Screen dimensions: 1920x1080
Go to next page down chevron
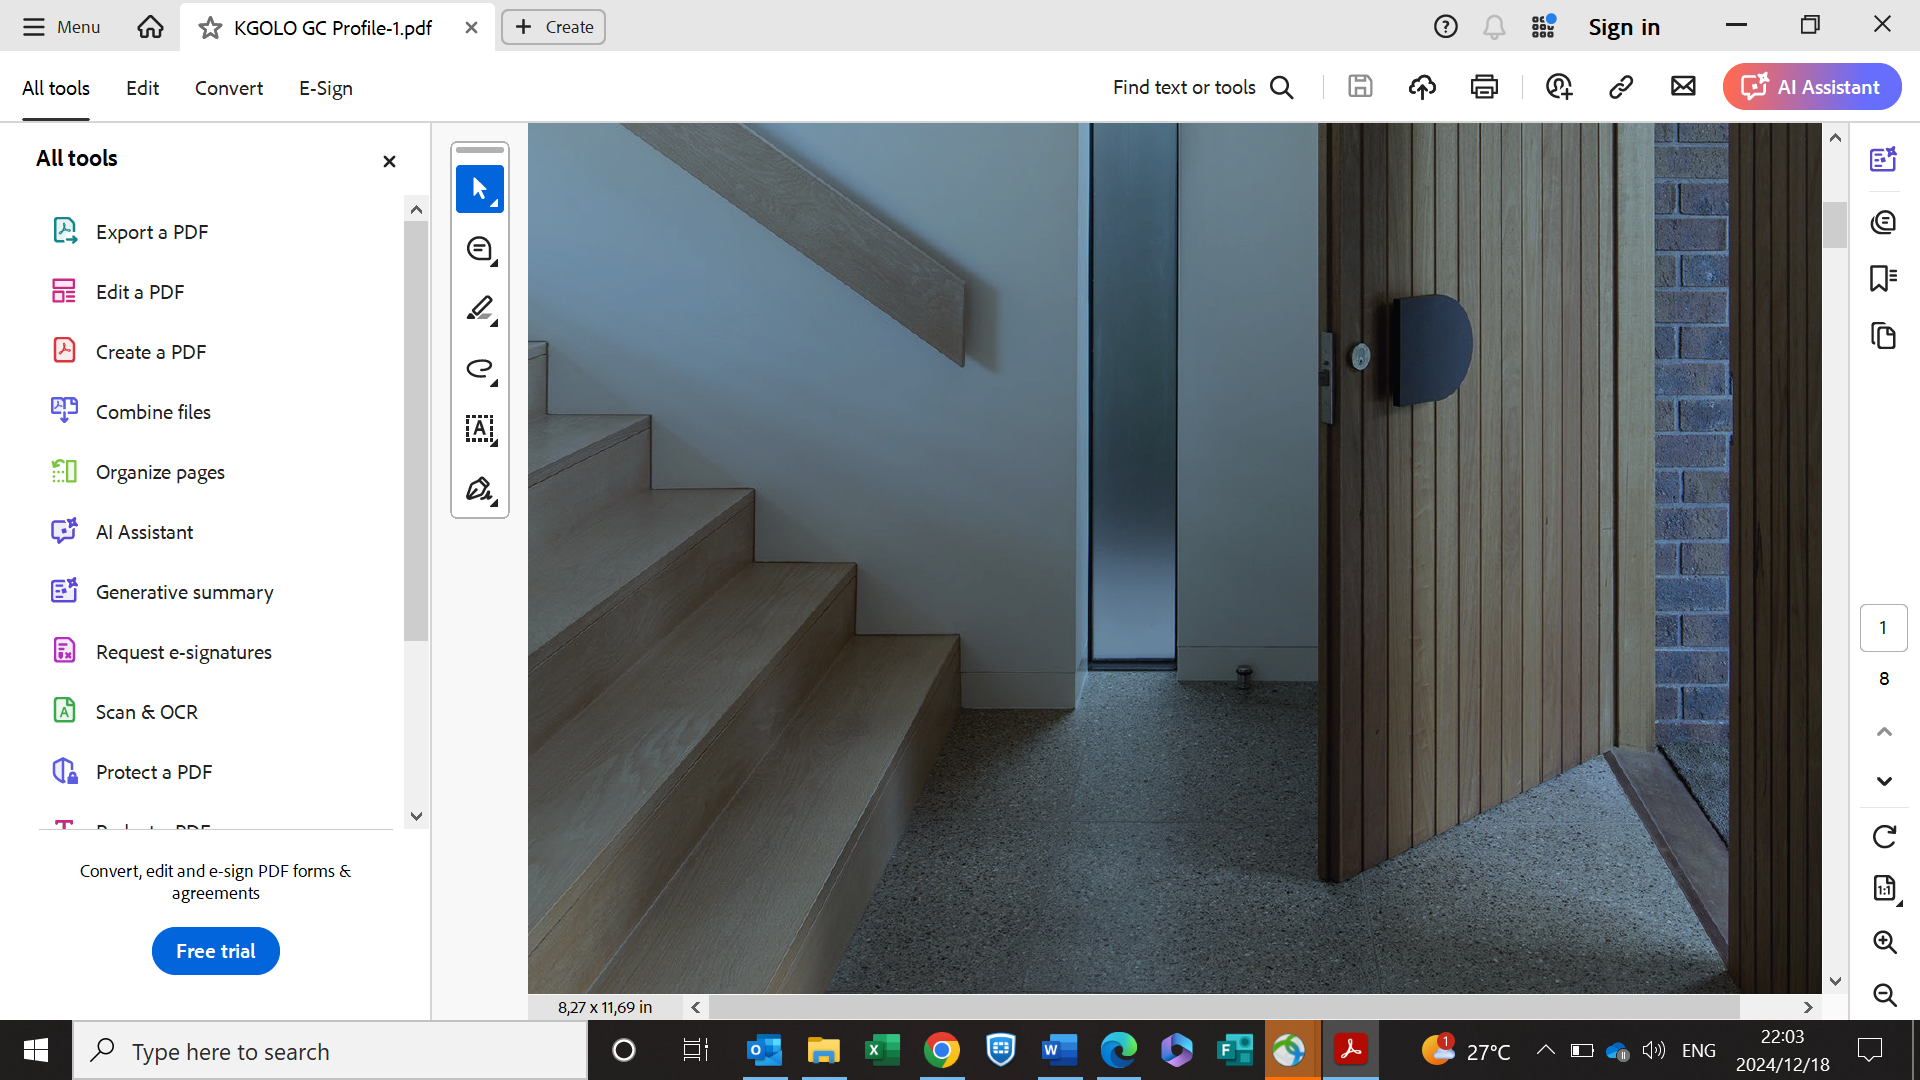(x=1884, y=781)
